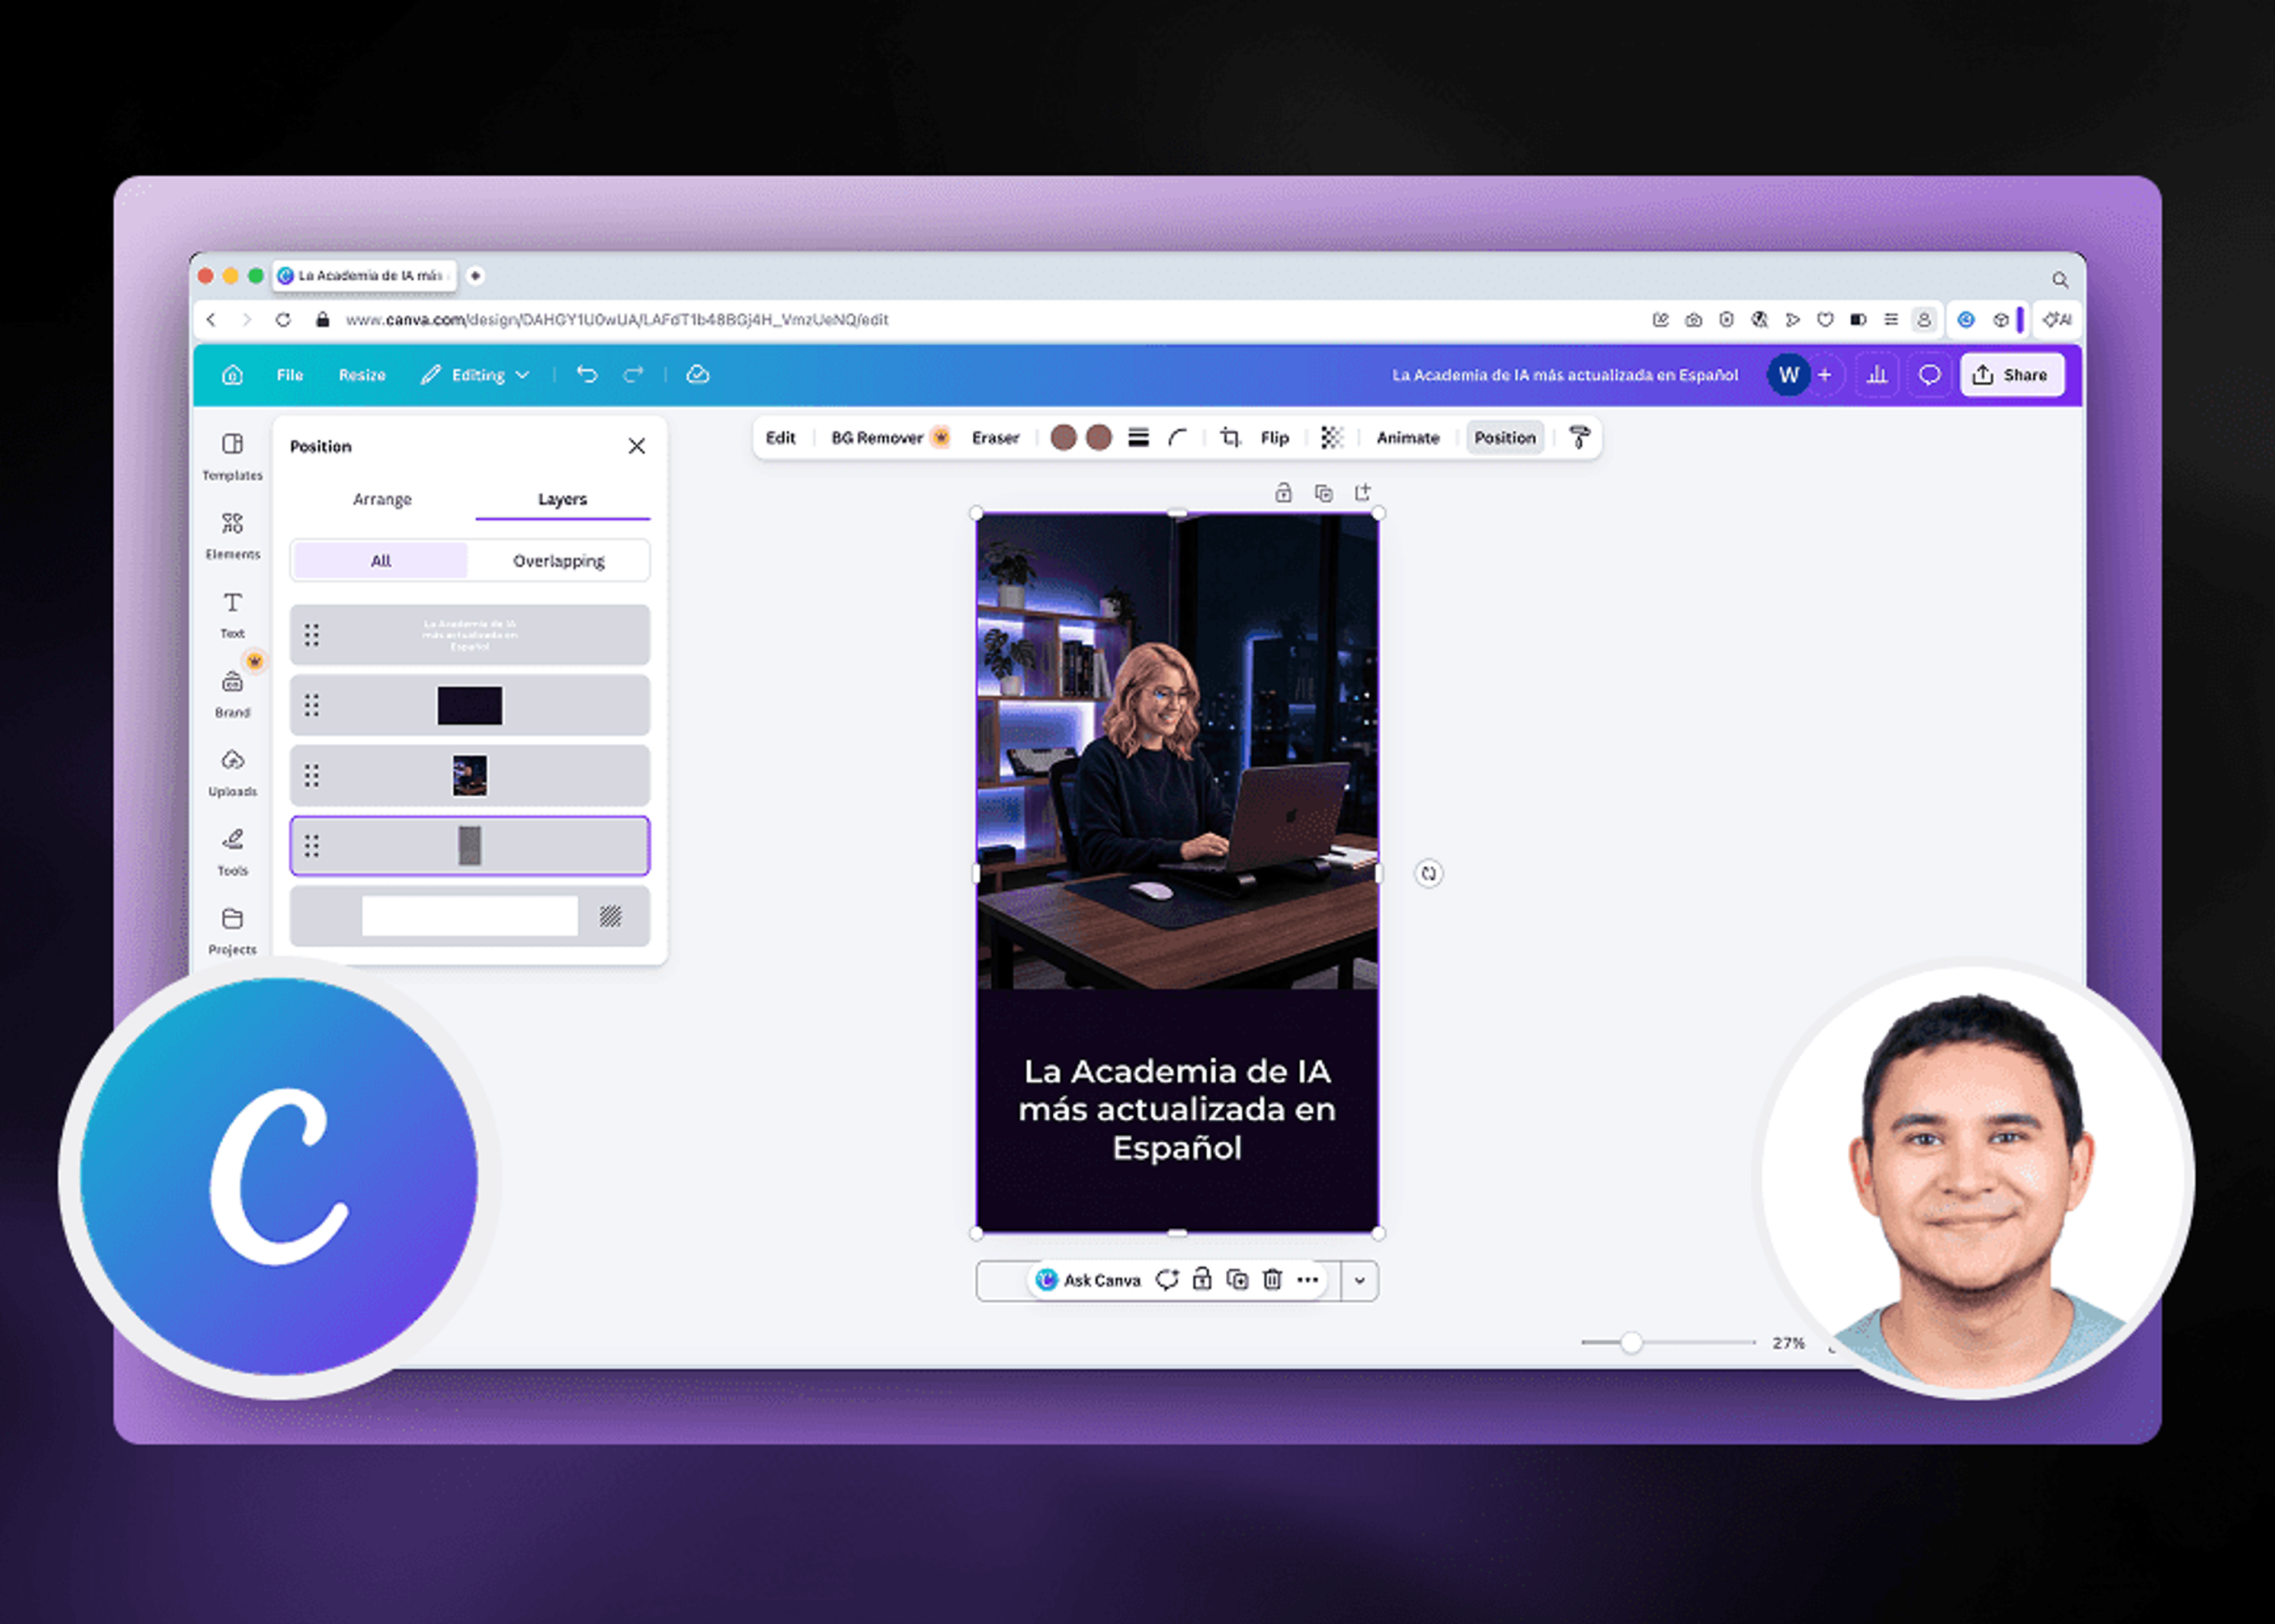Open the comments speech bubble
Image resolution: width=2275 pixels, height=1624 pixels.
click(x=1929, y=374)
